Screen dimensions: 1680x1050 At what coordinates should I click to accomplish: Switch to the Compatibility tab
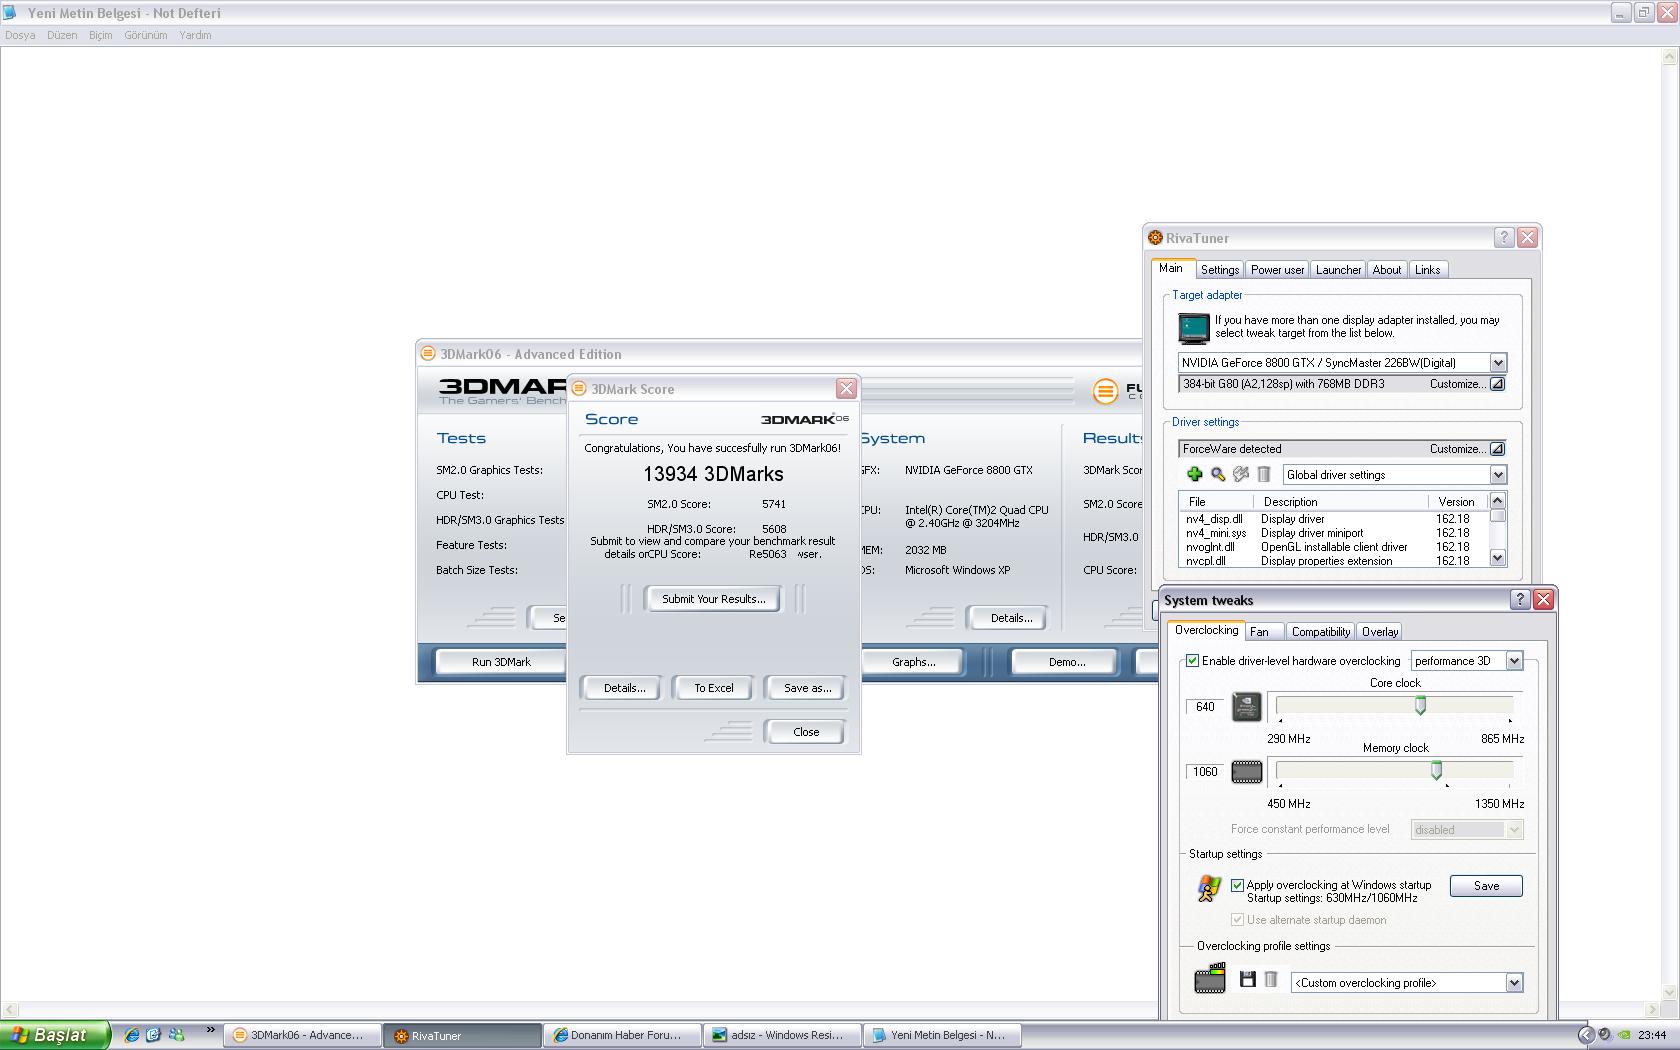[1320, 632]
